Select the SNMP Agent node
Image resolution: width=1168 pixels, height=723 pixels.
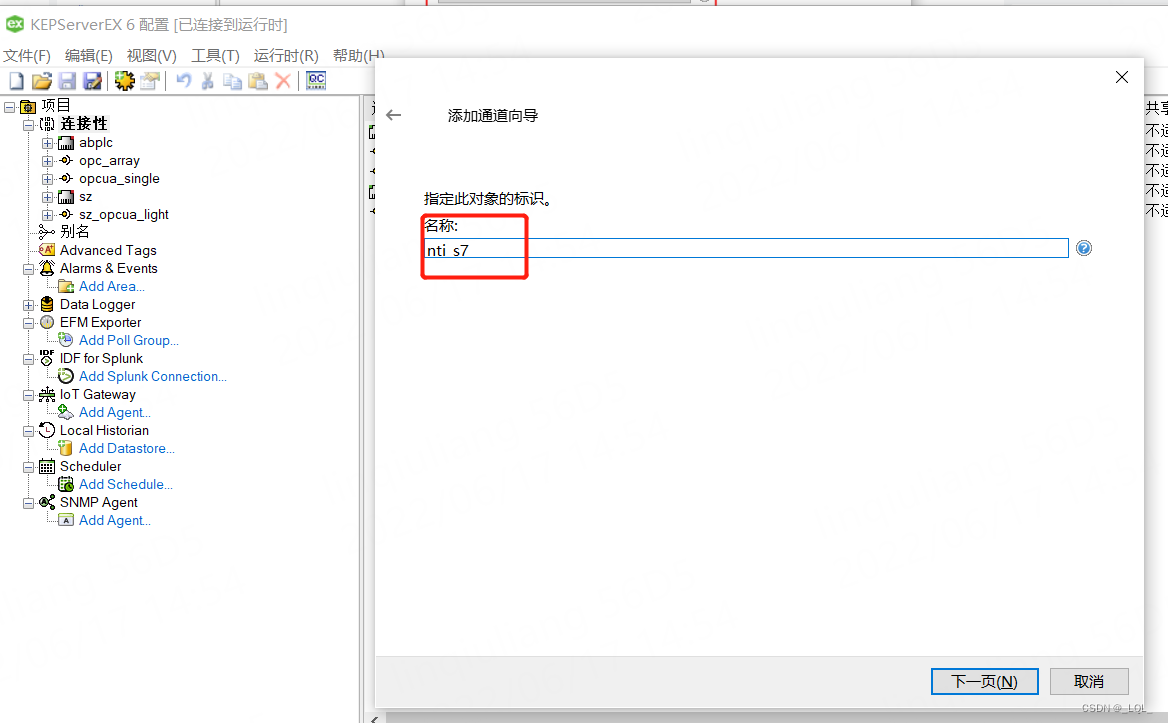(98, 503)
